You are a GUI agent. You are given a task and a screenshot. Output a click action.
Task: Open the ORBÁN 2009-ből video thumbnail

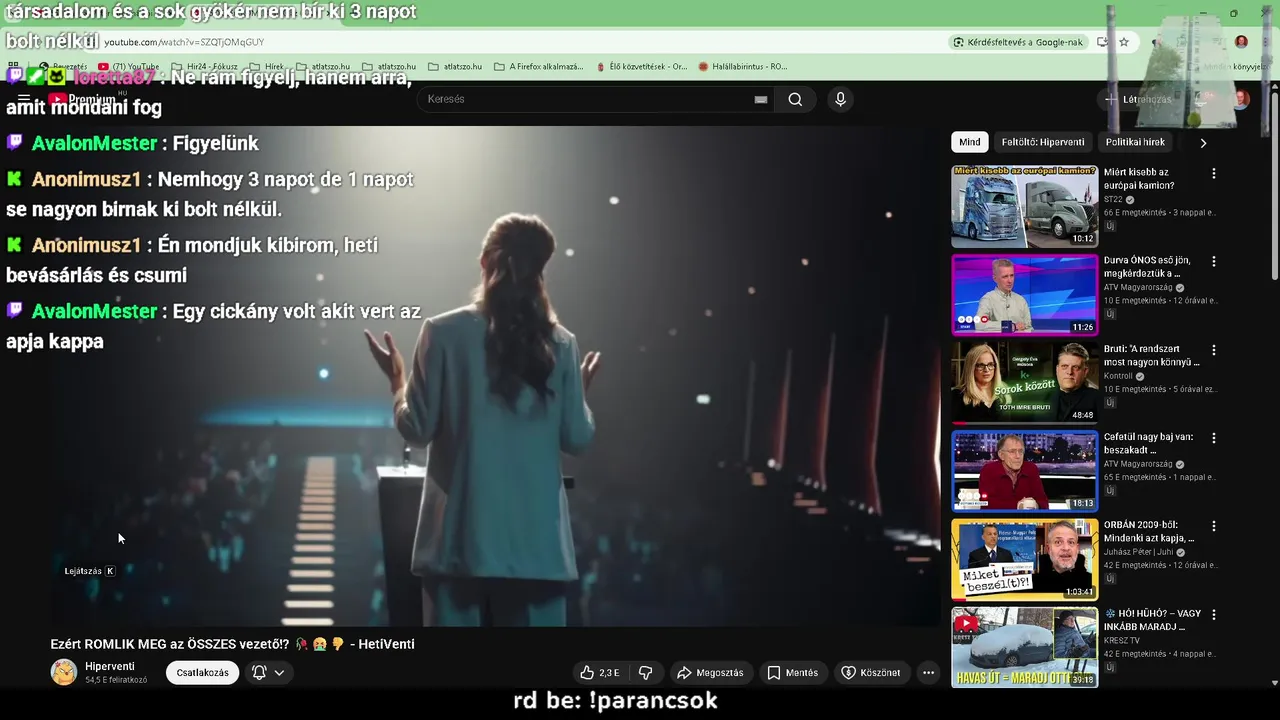click(x=1024, y=559)
